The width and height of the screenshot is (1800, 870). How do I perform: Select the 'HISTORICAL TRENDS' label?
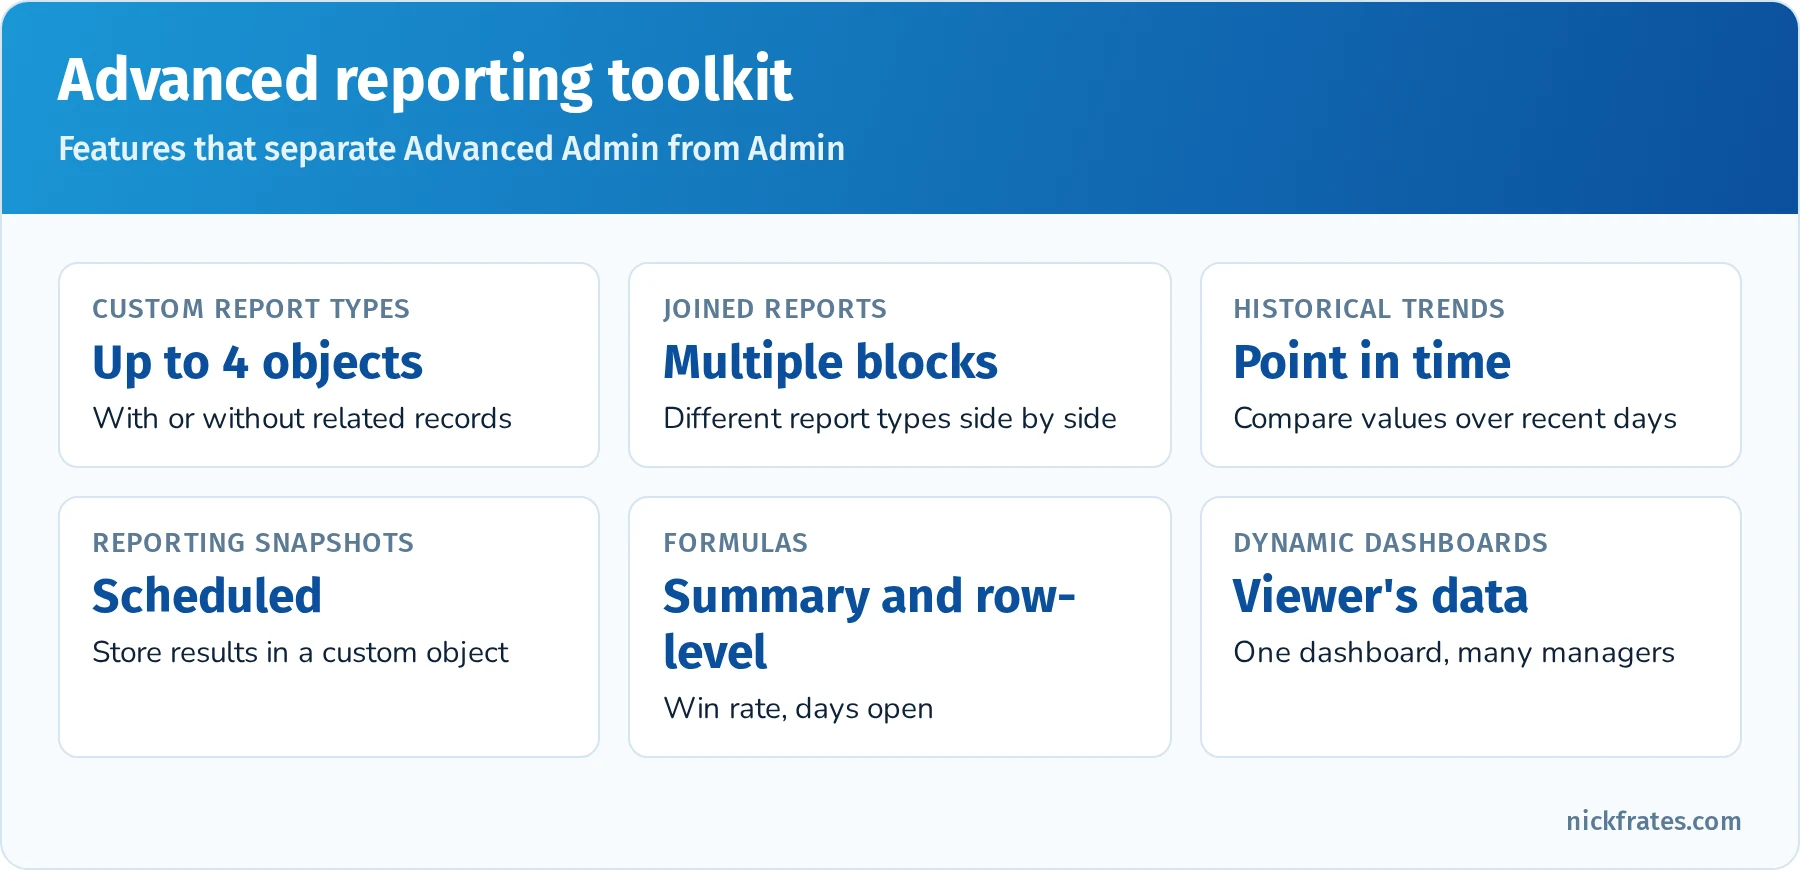pos(1369,309)
